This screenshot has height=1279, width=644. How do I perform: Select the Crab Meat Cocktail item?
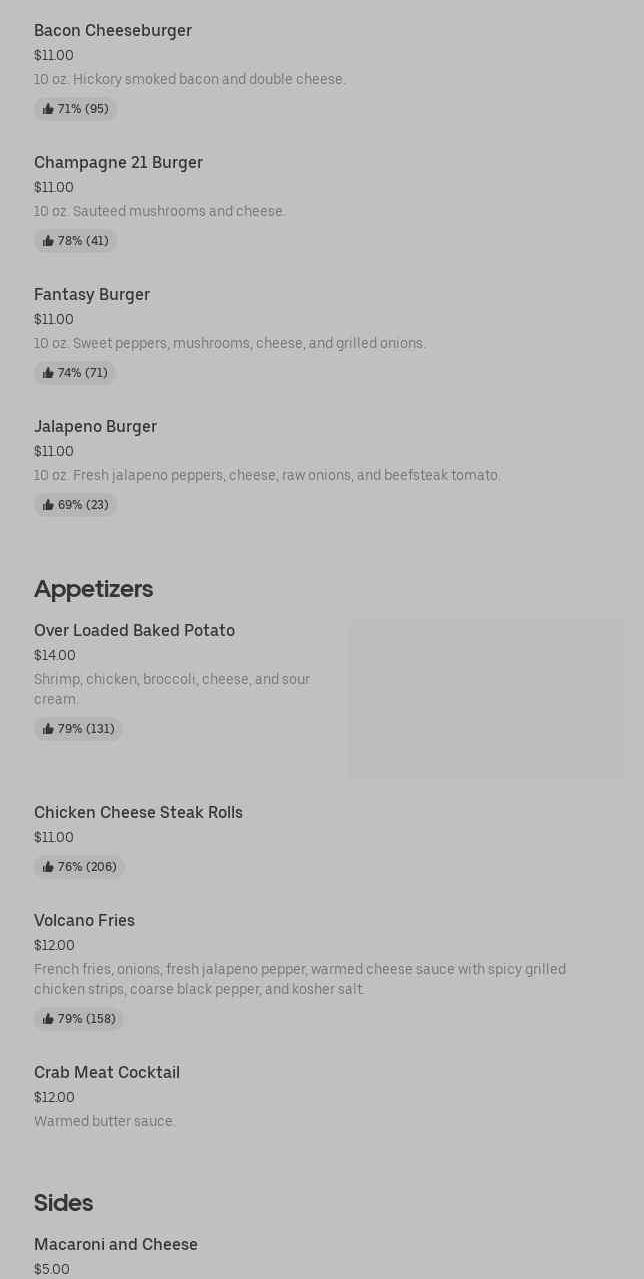tap(107, 1073)
